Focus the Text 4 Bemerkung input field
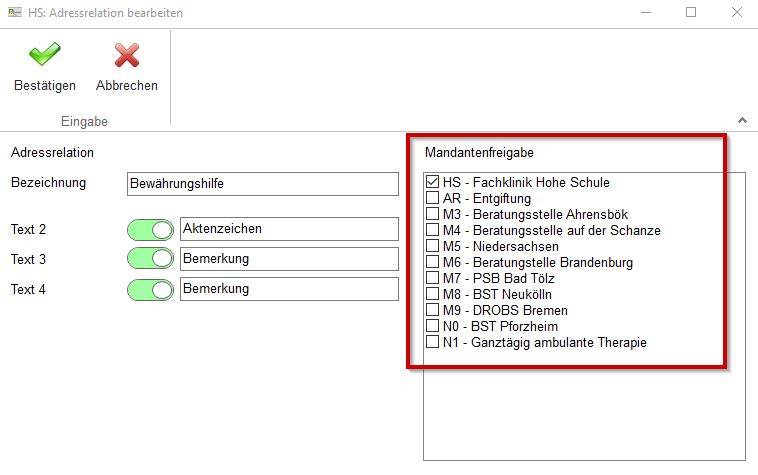 point(289,289)
